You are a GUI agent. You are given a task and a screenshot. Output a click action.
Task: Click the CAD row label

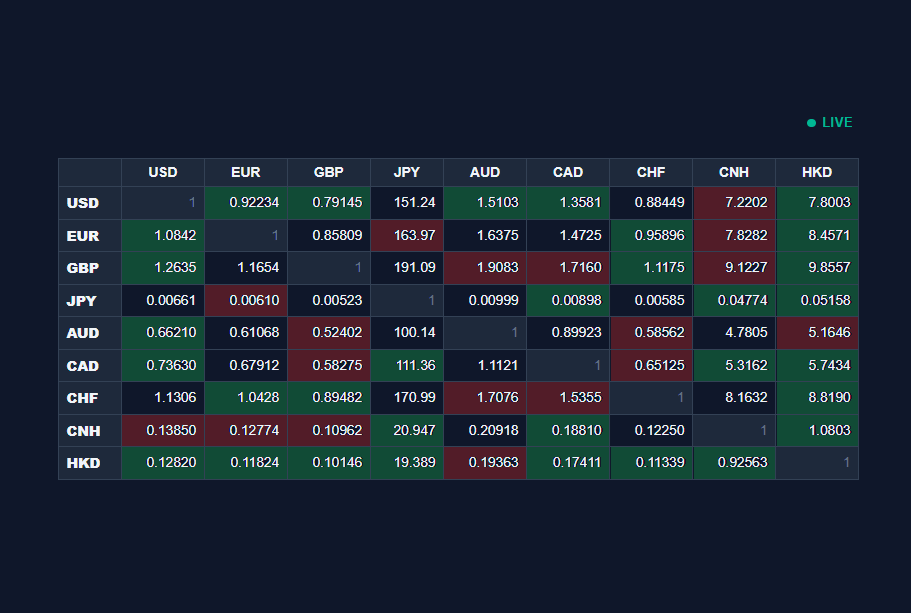(90, 365)
